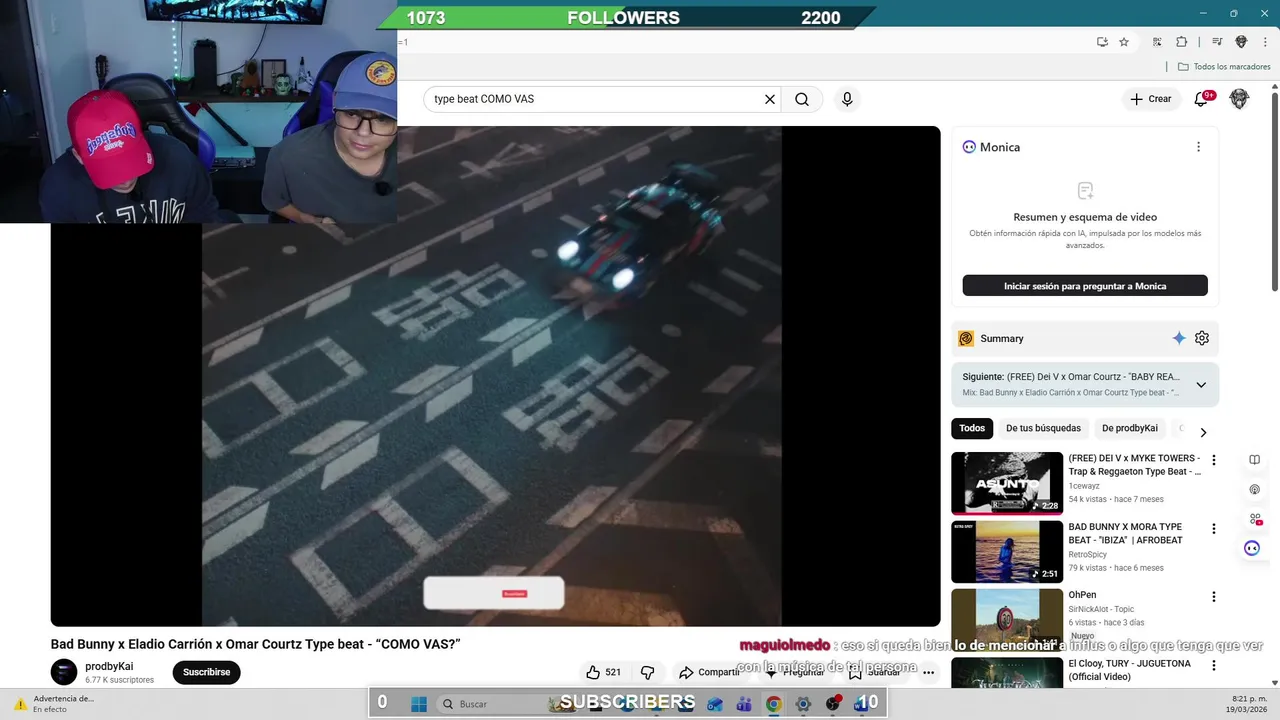Open options for El Clooy JUGUETONA video
1280x720 pixels.
[x=1214, y=666]
